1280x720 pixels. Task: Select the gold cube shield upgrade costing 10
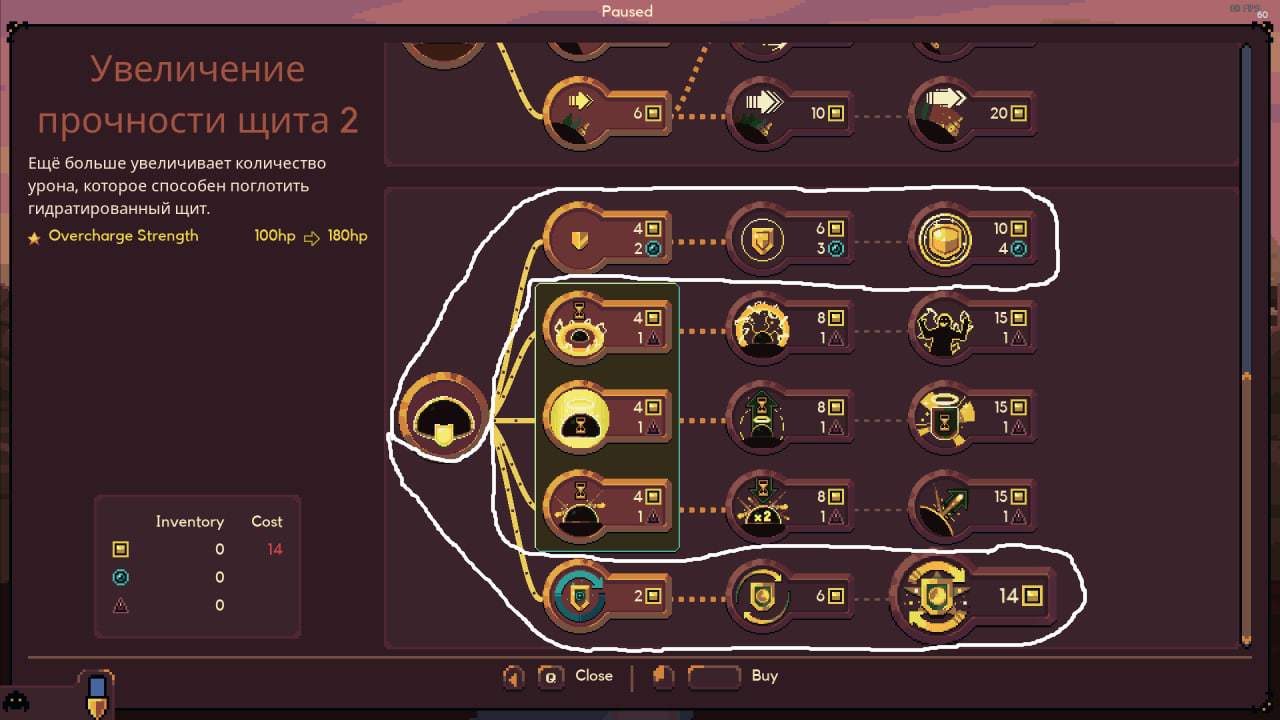[x=973, y=240]
